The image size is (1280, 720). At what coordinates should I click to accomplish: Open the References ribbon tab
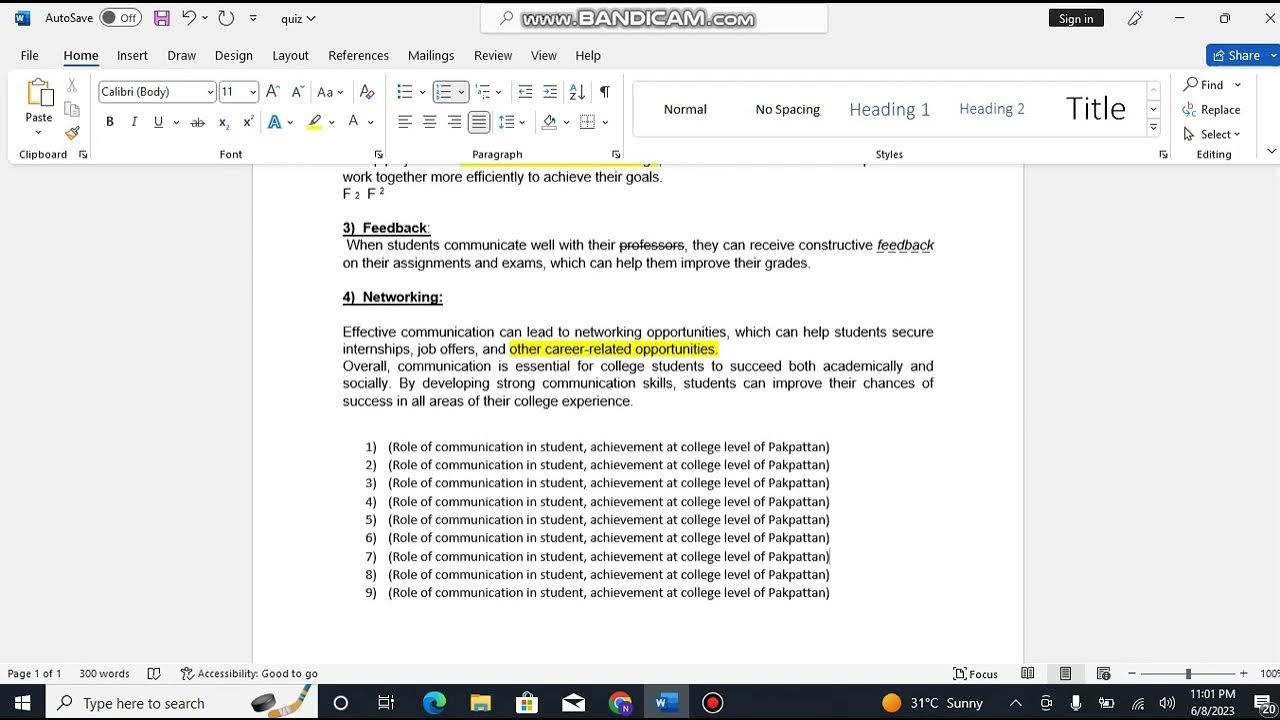tap(358, 55)
